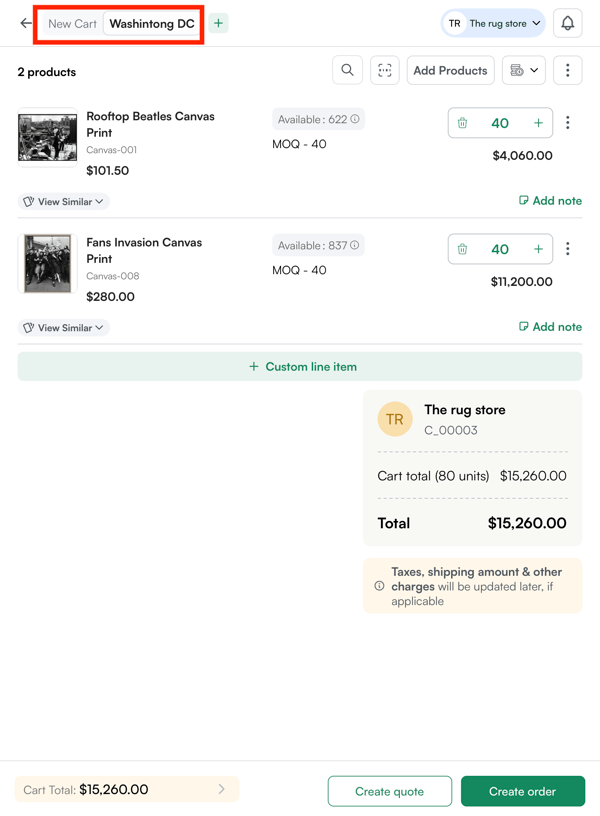Open the barcode scanner icon
600x816 pixels.
(x=385, y=70)
